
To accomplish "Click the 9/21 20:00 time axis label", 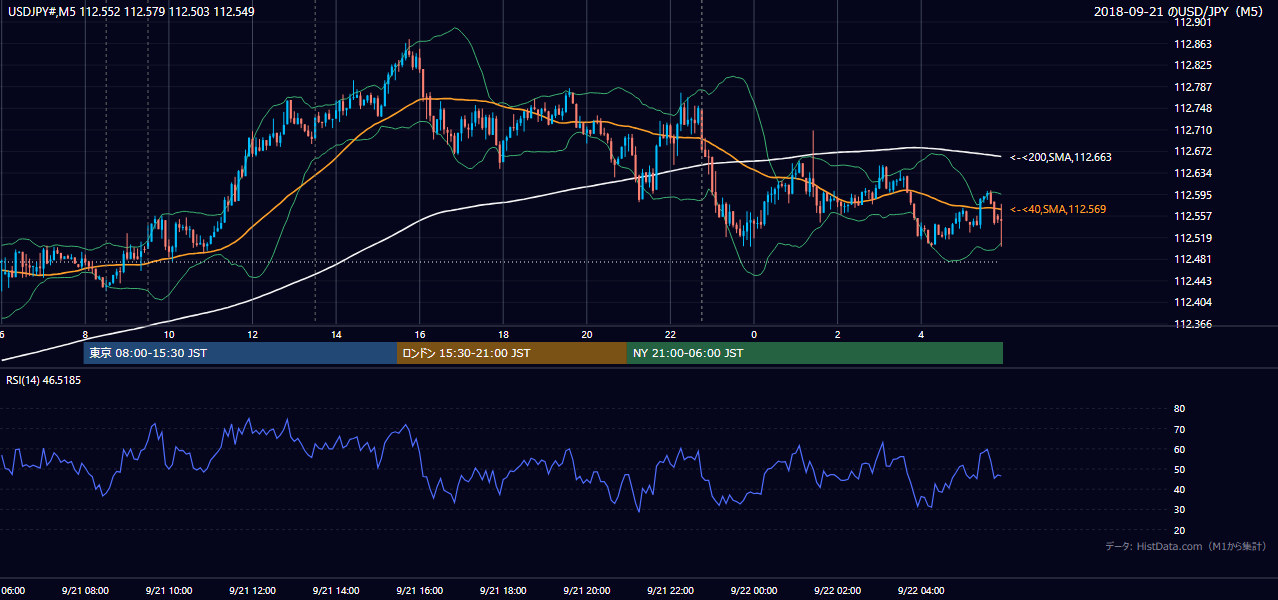I will (x=587, y=591).
